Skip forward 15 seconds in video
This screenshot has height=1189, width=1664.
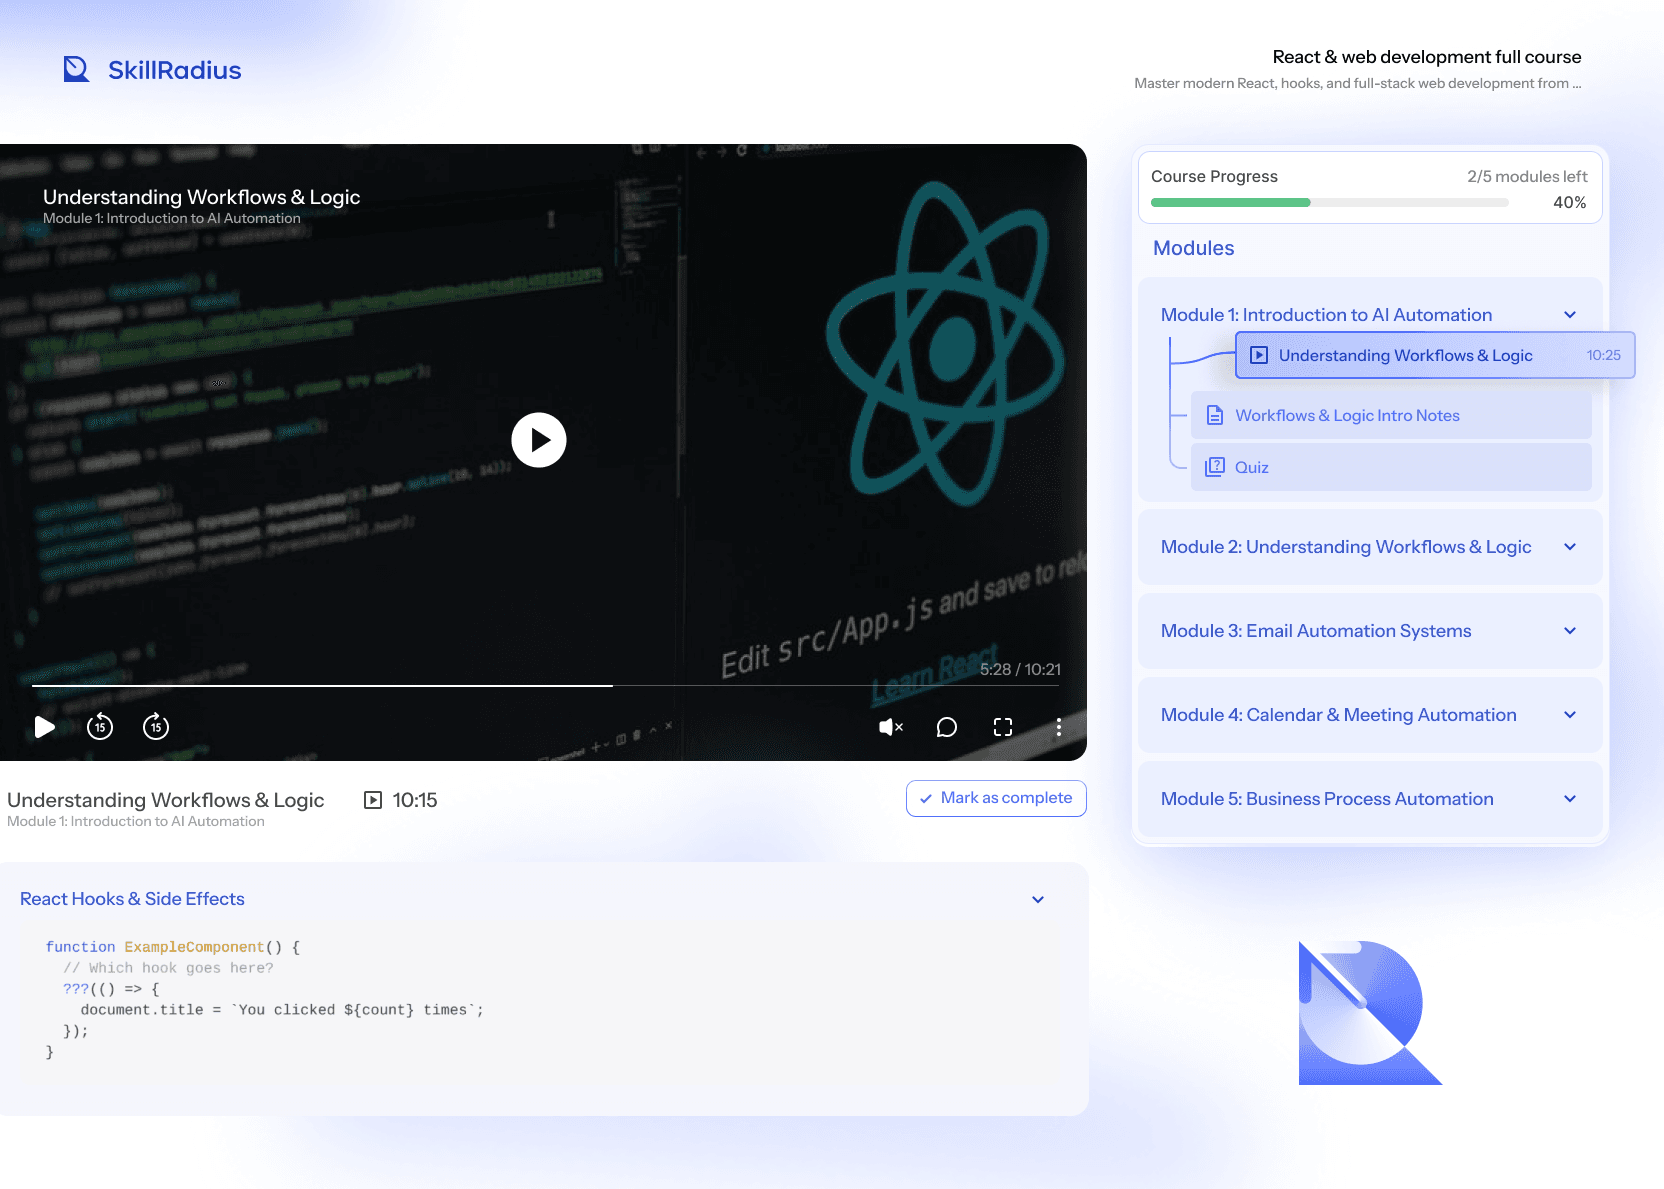tap(156, 727)
